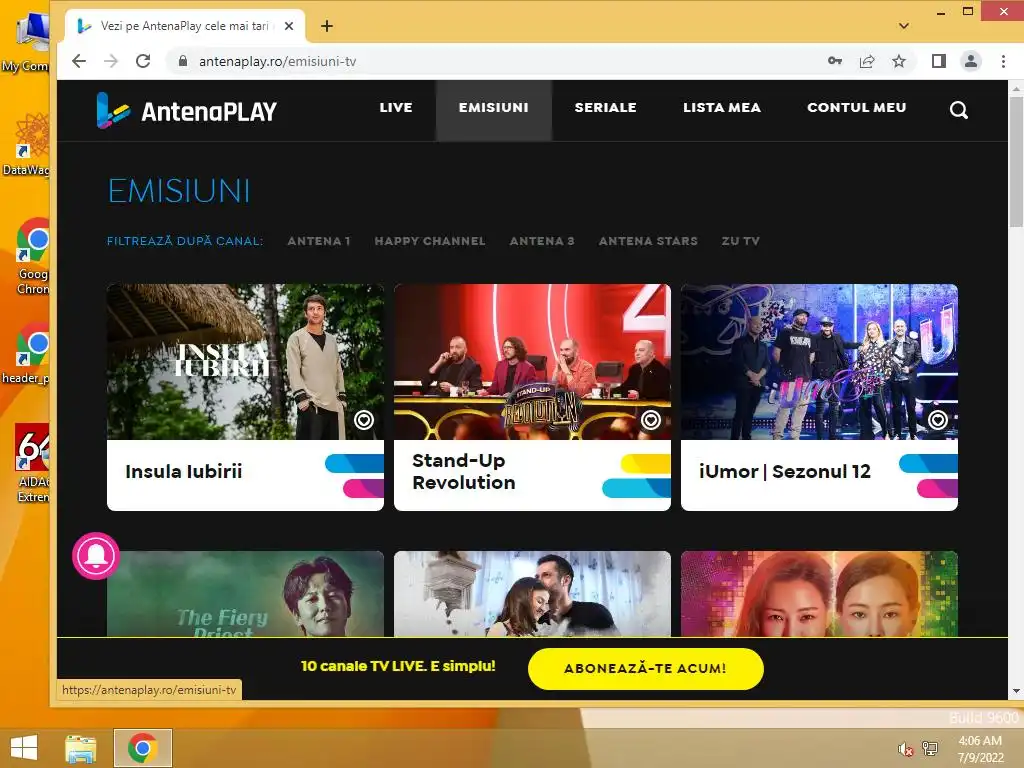This screenshot has width=1024, height=768.
Task: Open AIDA64 Extreme desktop icon
Action: (x=33, y=462)
